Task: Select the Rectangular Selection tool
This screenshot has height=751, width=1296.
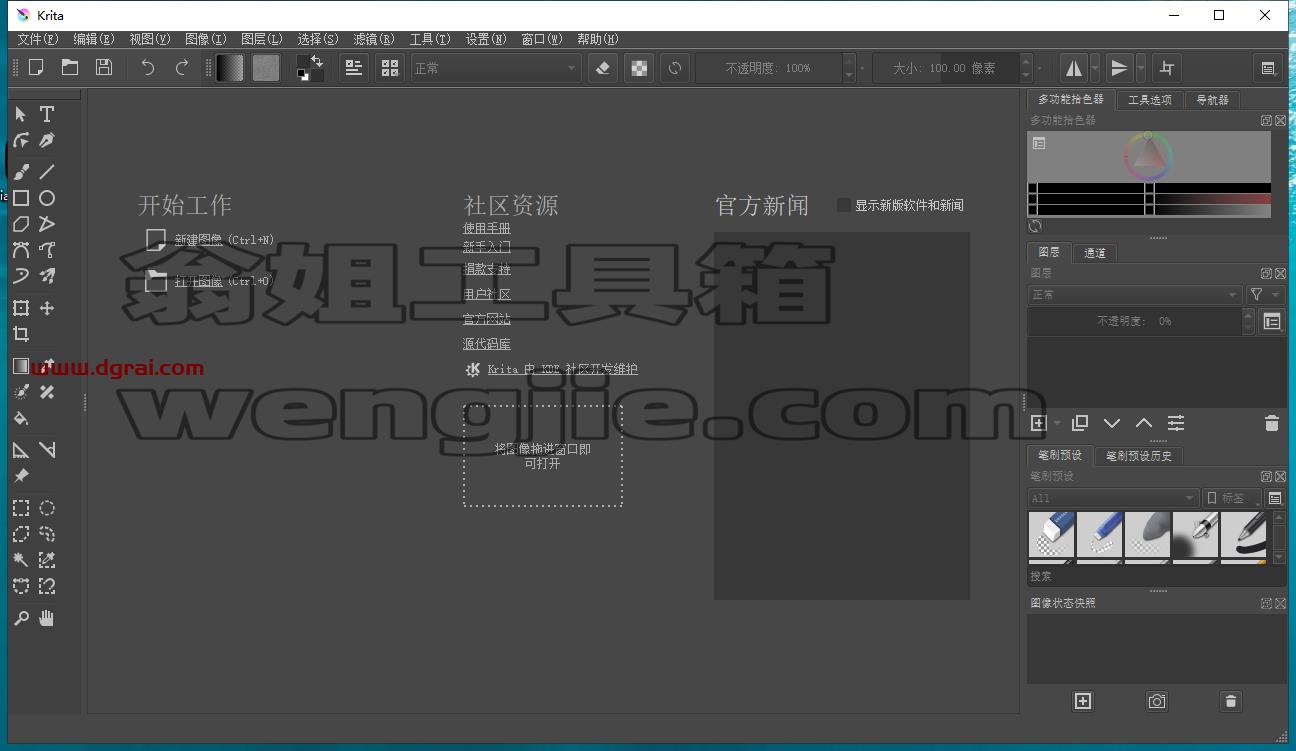Action: pos(21,508)
